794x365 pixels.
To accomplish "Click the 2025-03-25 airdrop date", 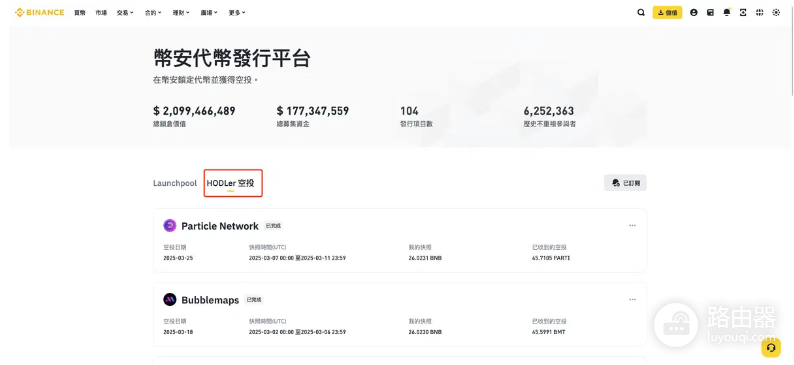I will pos(178,258).
